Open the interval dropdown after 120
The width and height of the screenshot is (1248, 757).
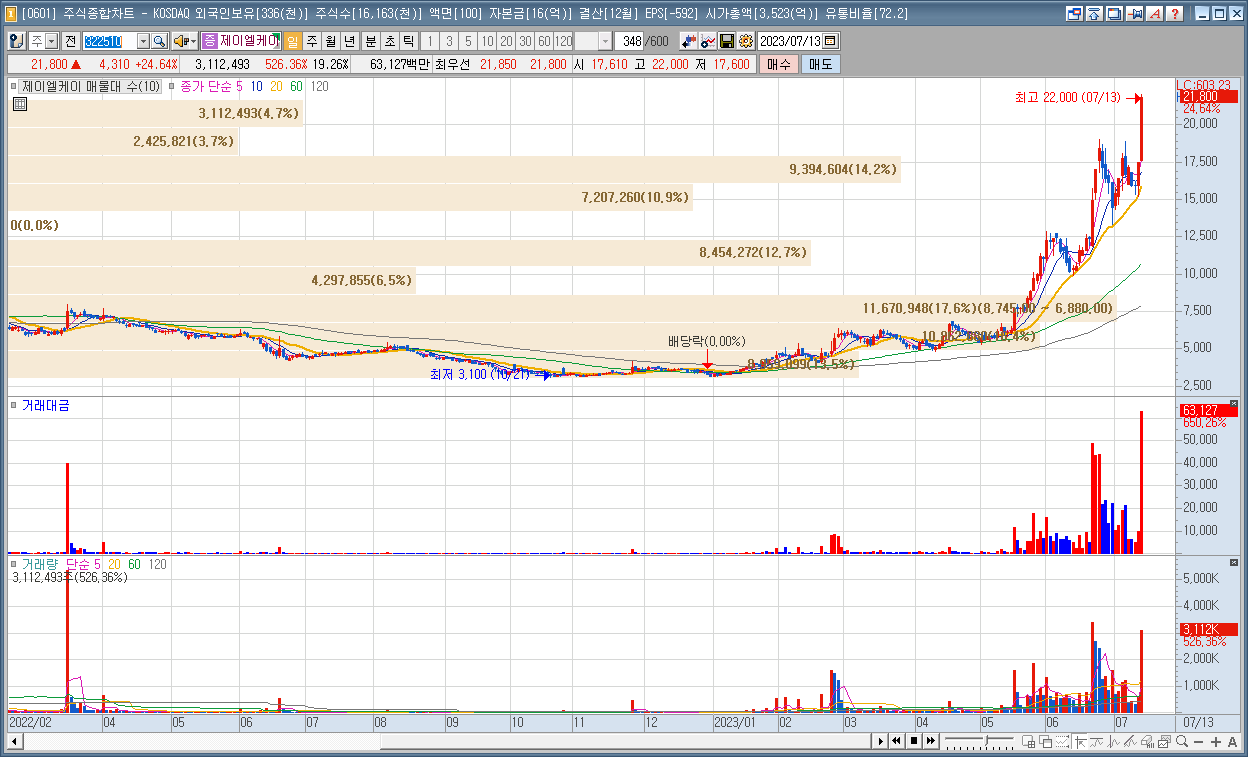coord(606,41)
